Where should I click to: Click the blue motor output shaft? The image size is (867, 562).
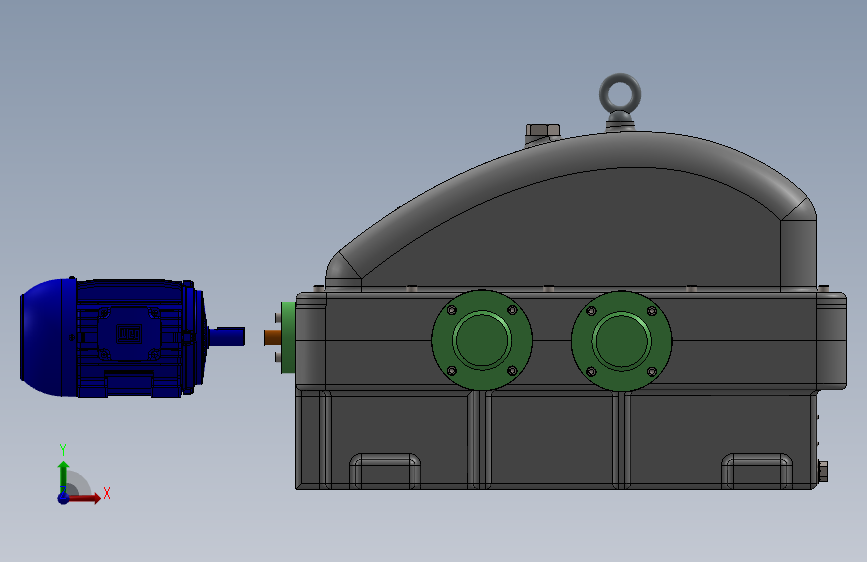(228, 336)
